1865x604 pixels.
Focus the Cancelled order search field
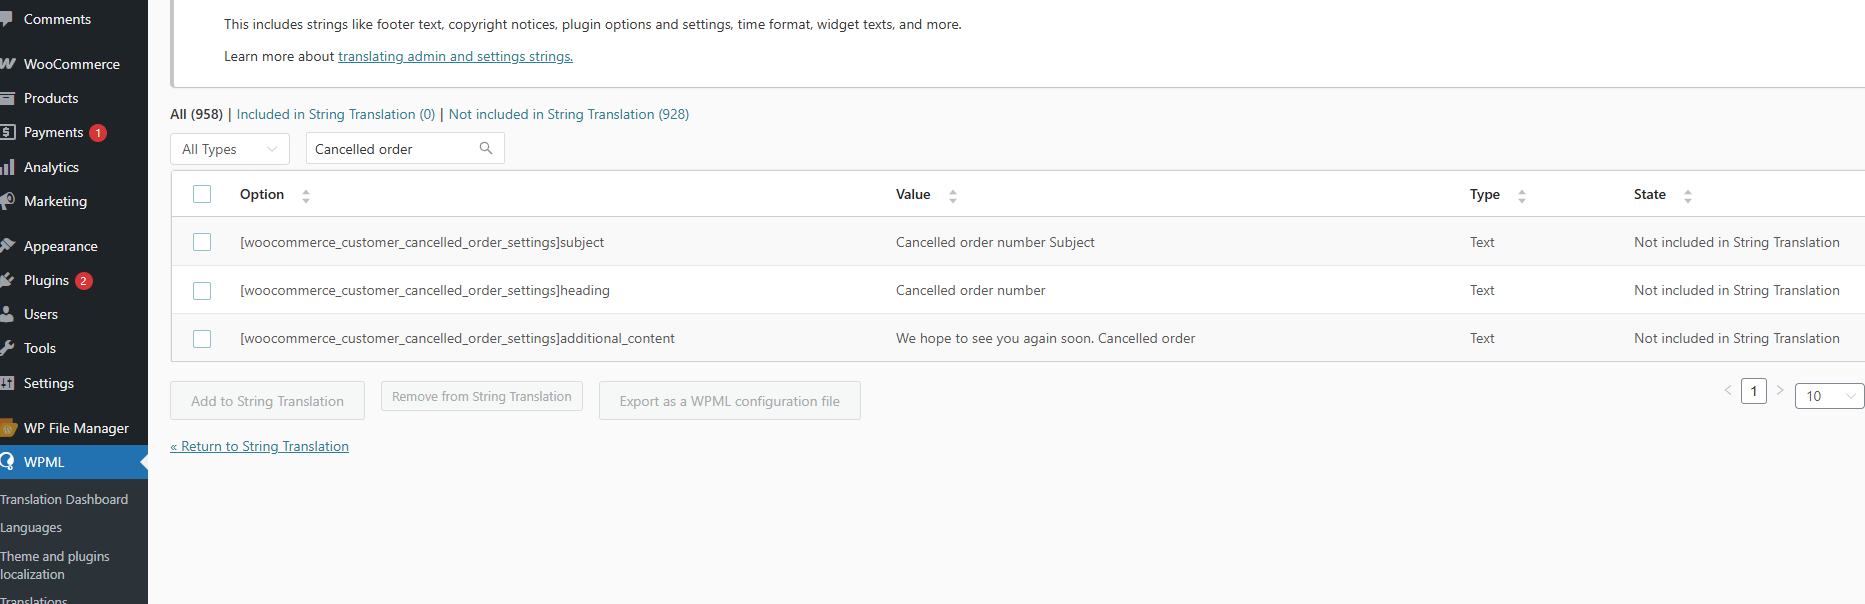coord(392,149)
